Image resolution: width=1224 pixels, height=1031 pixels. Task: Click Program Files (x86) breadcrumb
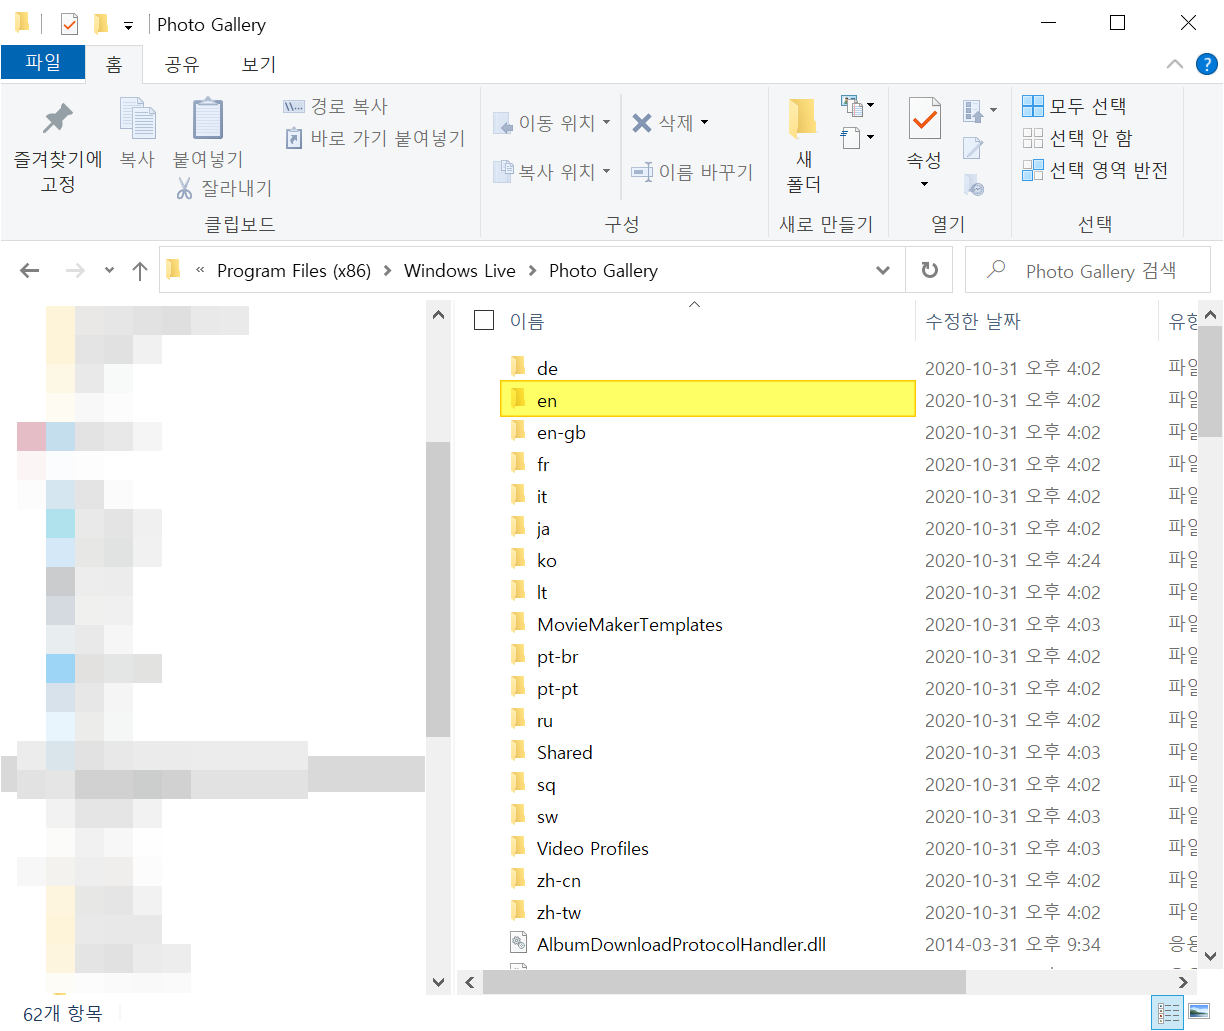(x=294, y=270)
